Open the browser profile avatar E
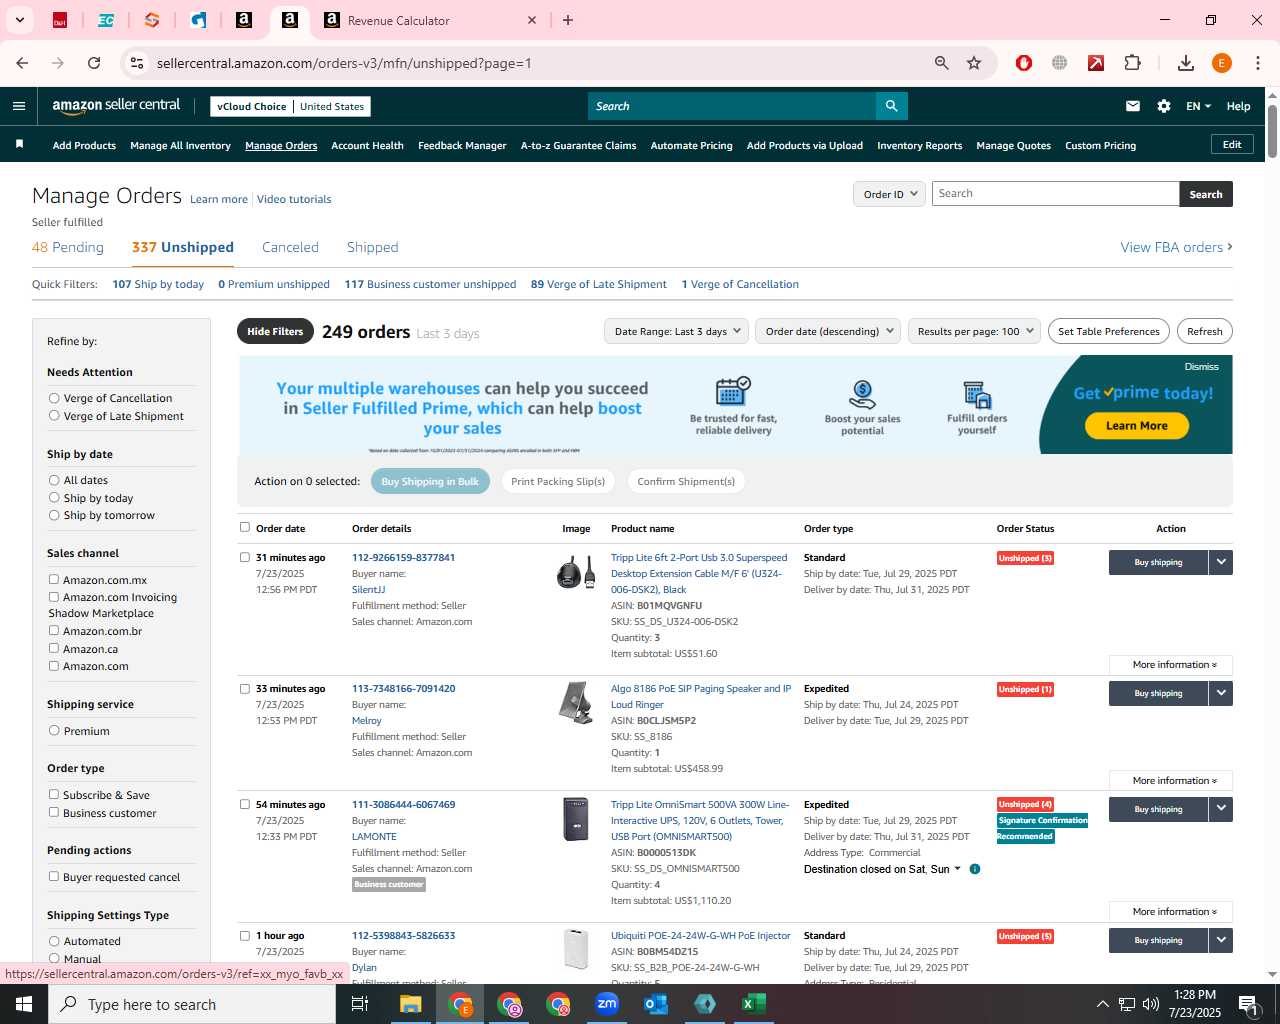The height and width of the screenshot is (1024, 1280). tap(1222, 63)
